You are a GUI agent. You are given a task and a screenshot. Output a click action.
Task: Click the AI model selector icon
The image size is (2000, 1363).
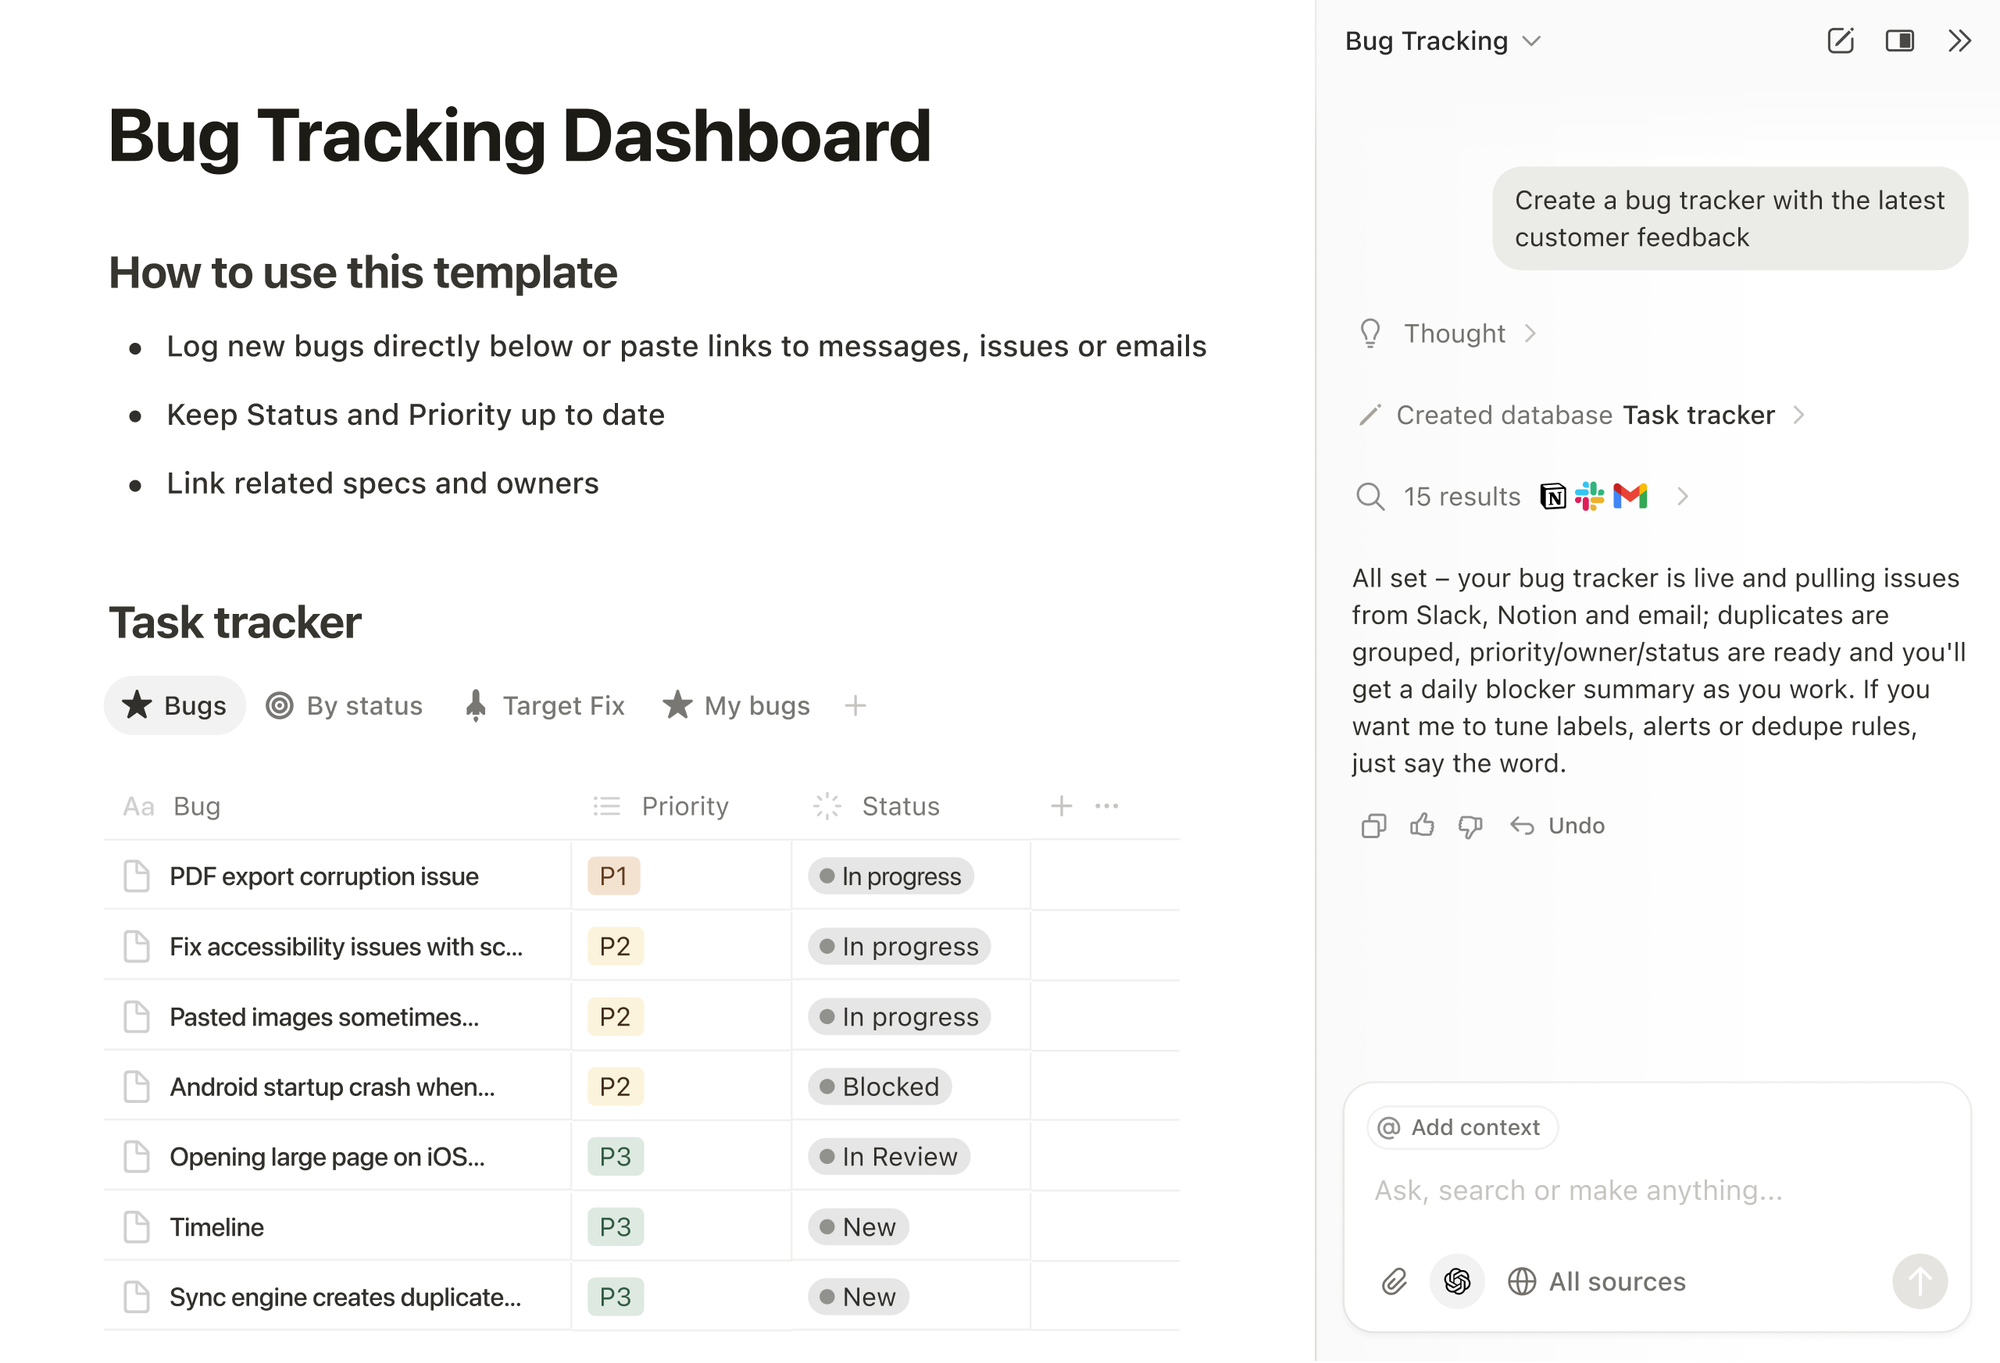point(1457,1281)
